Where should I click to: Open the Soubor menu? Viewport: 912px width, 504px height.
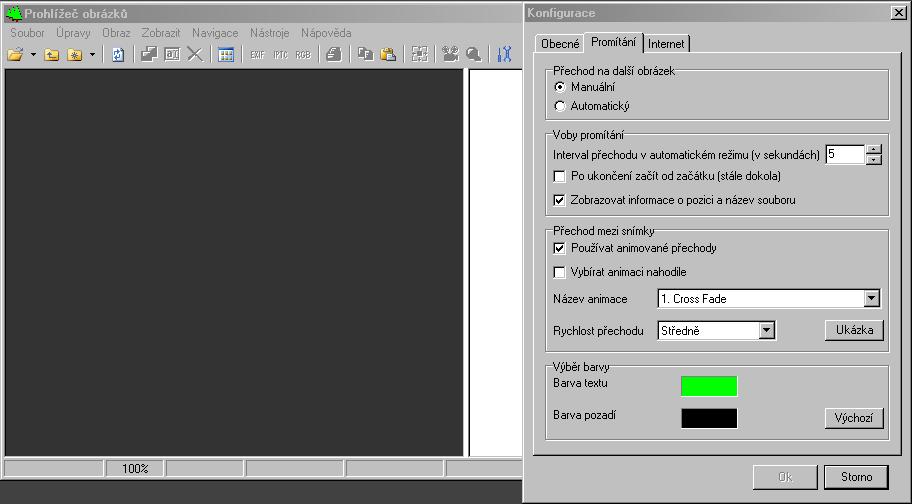(27, 33)
